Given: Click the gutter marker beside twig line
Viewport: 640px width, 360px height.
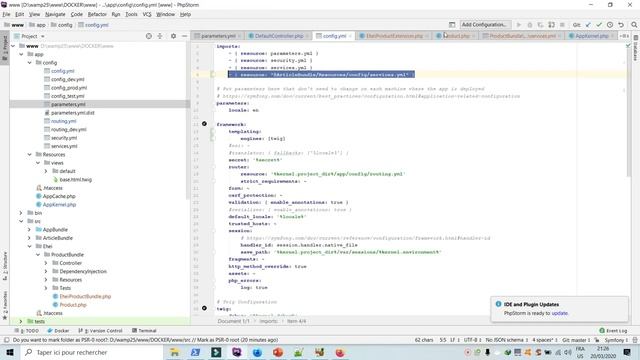Looking at the screenshot, I should pyautogui.click(x=204, y=308).
